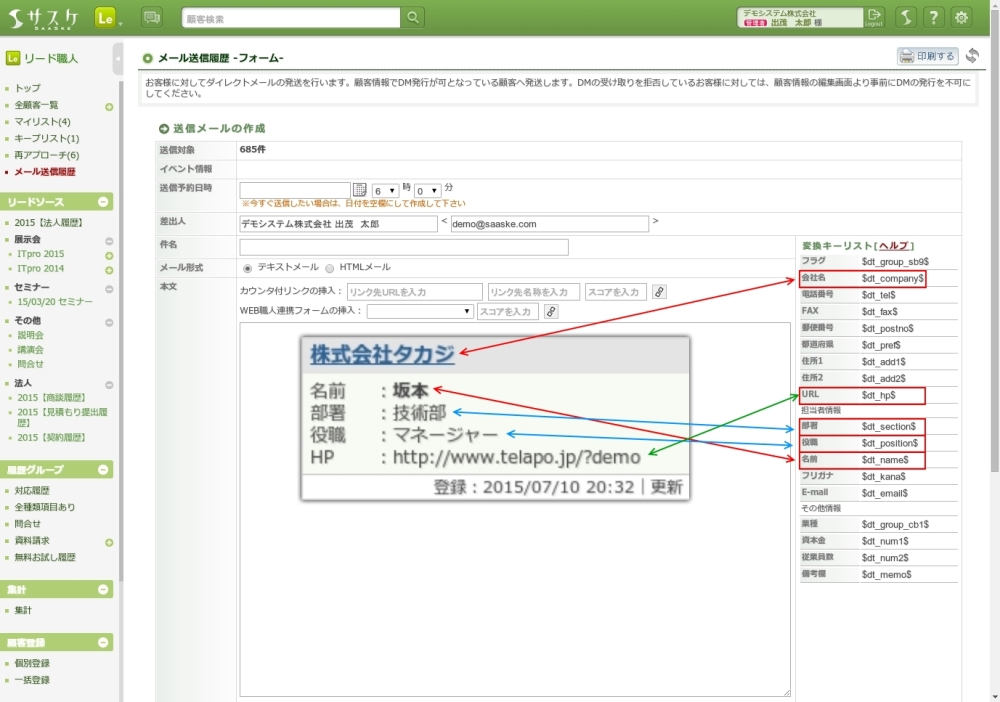The width and height of the screenshot is (1000, 702).
Task: Click the Saaske logo in the header
Action: coord(43,18)
